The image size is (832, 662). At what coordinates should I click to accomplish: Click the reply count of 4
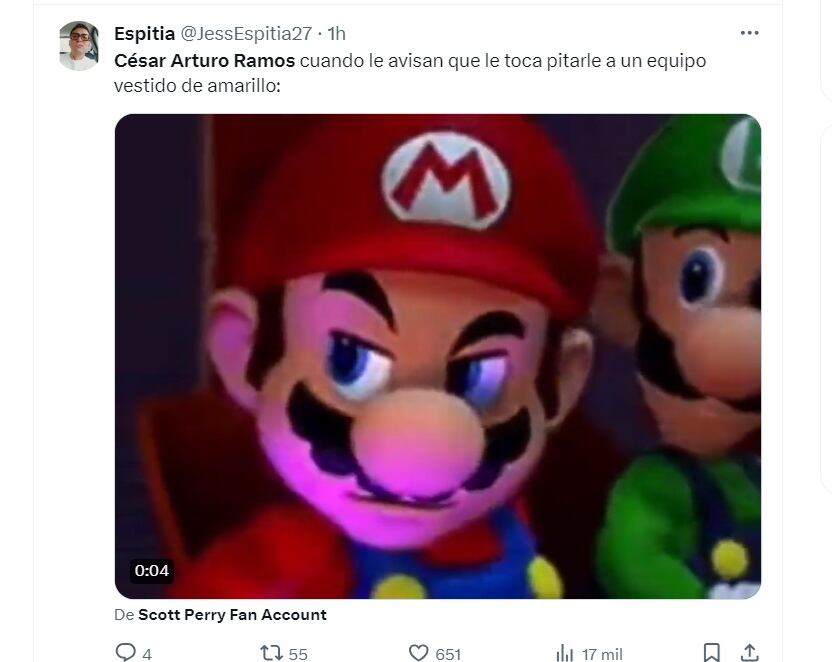(147, 654)
